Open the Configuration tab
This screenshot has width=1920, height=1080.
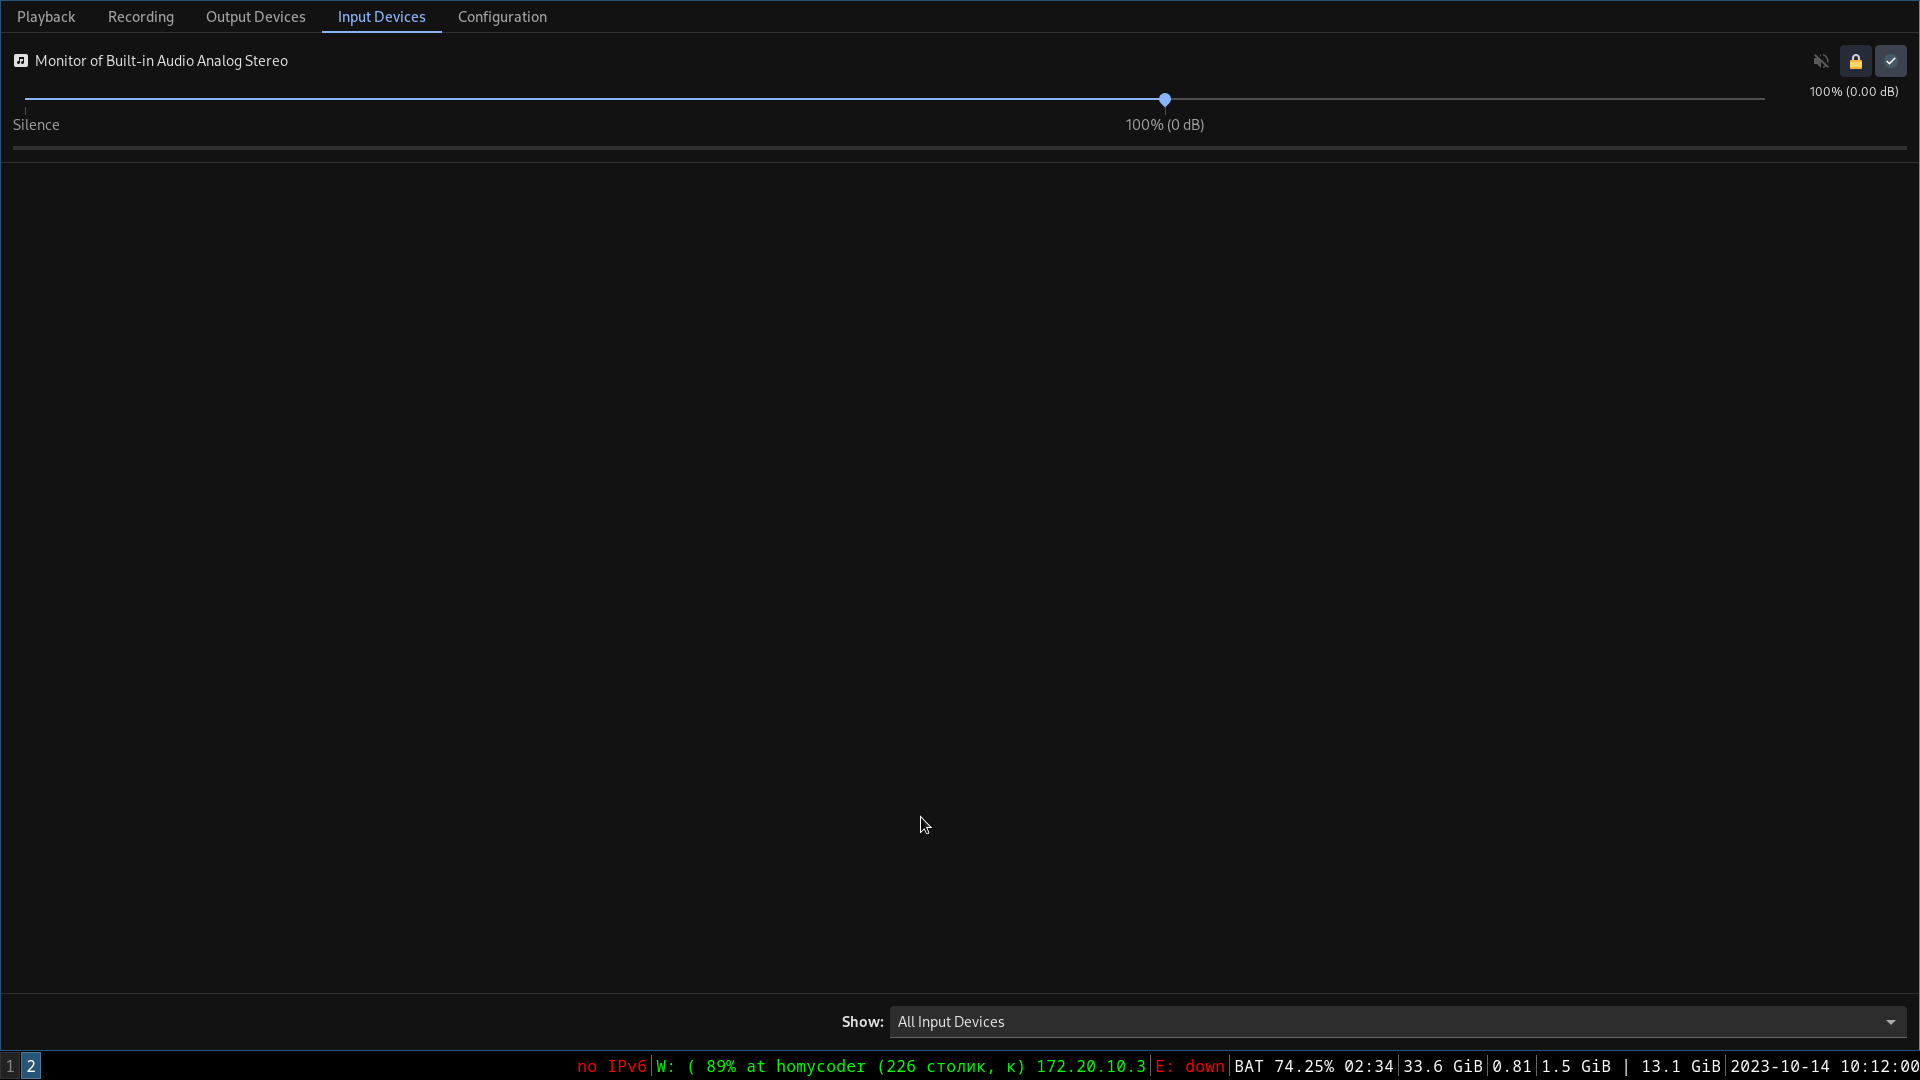[502, 17]
